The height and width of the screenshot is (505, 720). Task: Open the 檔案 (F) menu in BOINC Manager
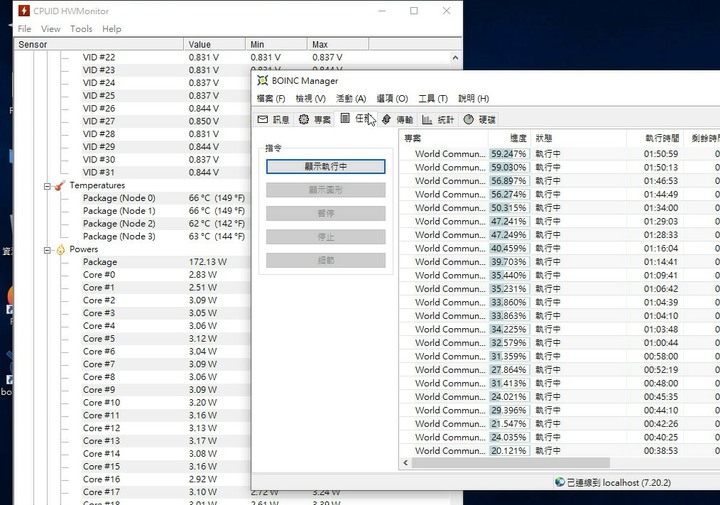(271, 98)
